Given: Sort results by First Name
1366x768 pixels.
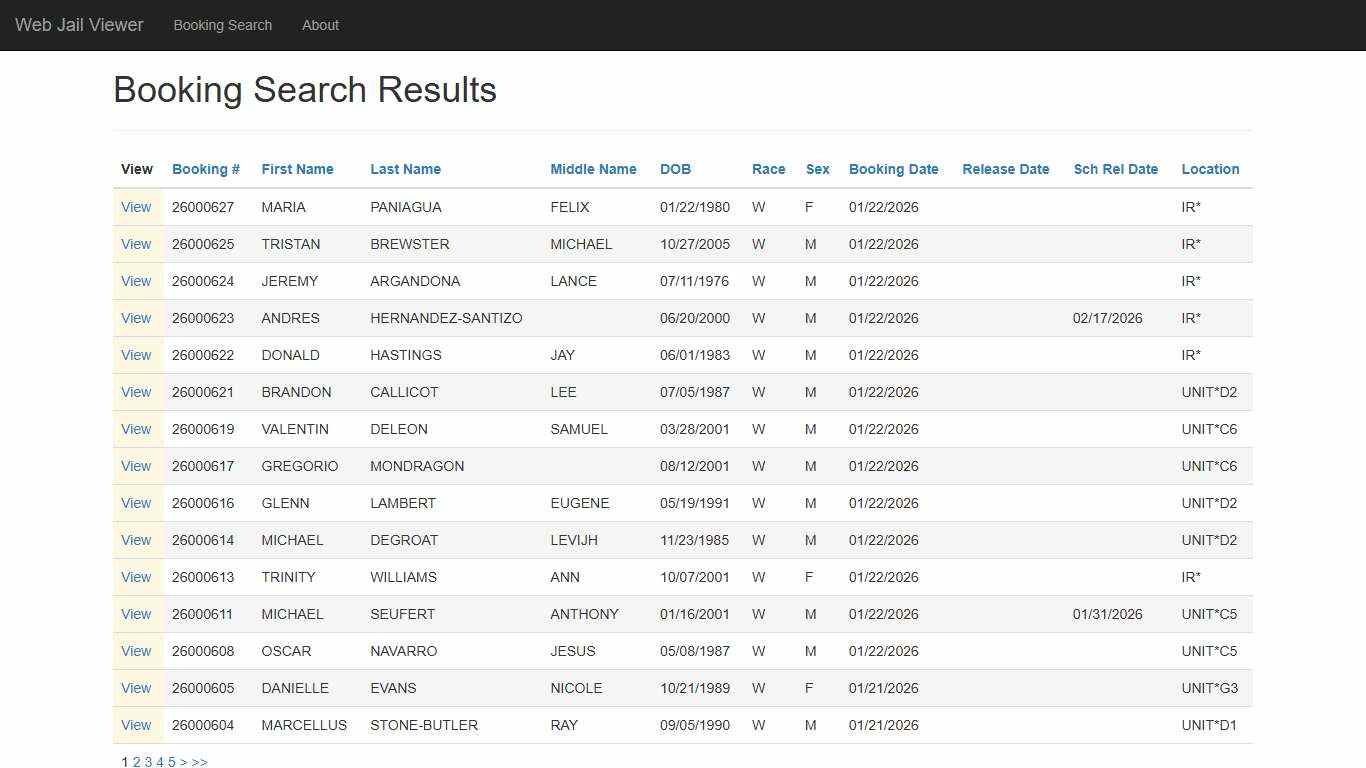Looking at the screenshot, I should 297,169.
